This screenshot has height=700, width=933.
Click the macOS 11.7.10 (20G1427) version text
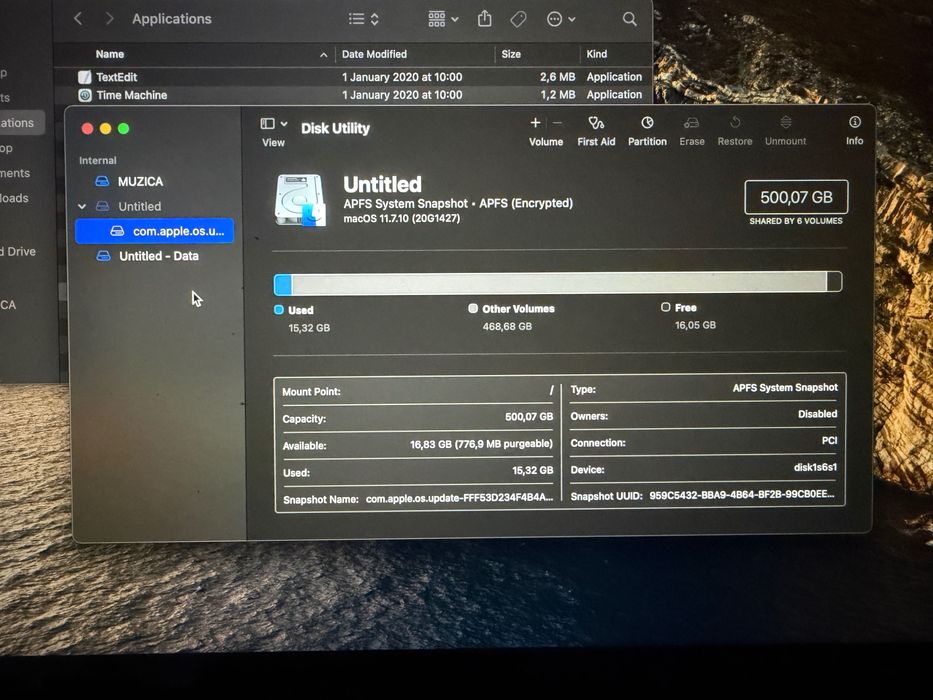402,218
